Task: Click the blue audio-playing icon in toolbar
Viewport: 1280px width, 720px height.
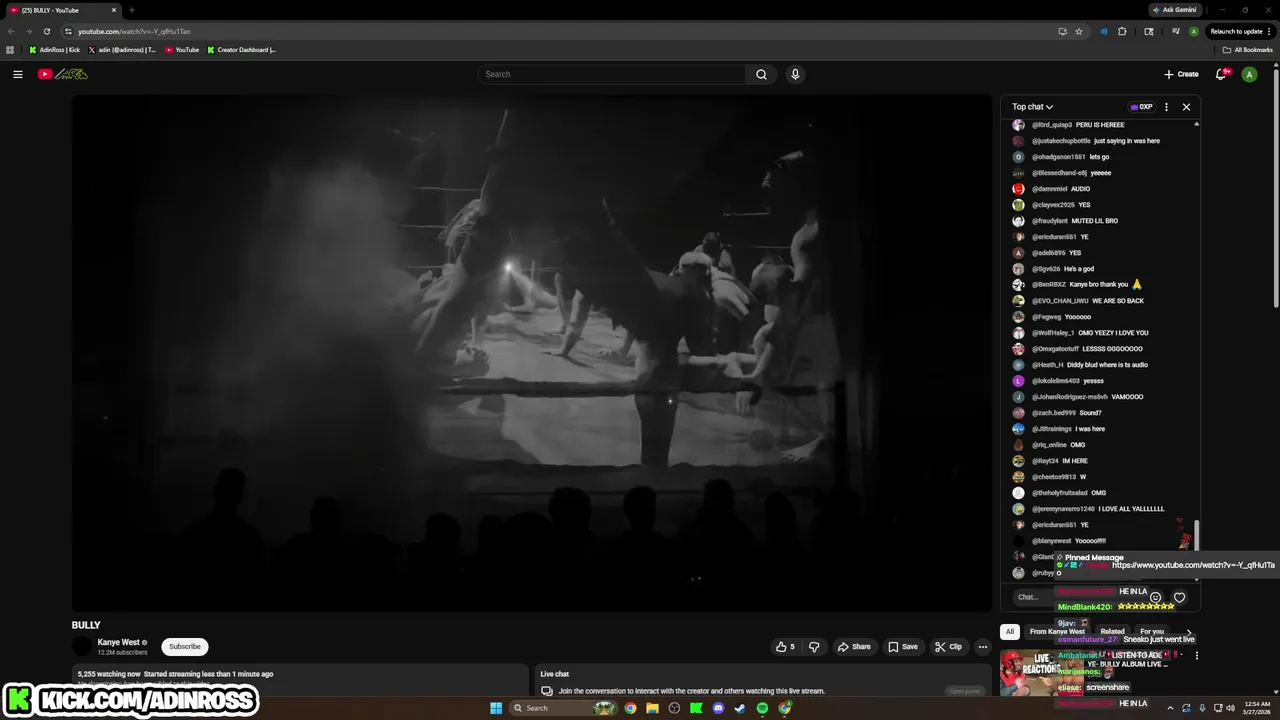Action: pyautogui.click(x=1104, y=31)
